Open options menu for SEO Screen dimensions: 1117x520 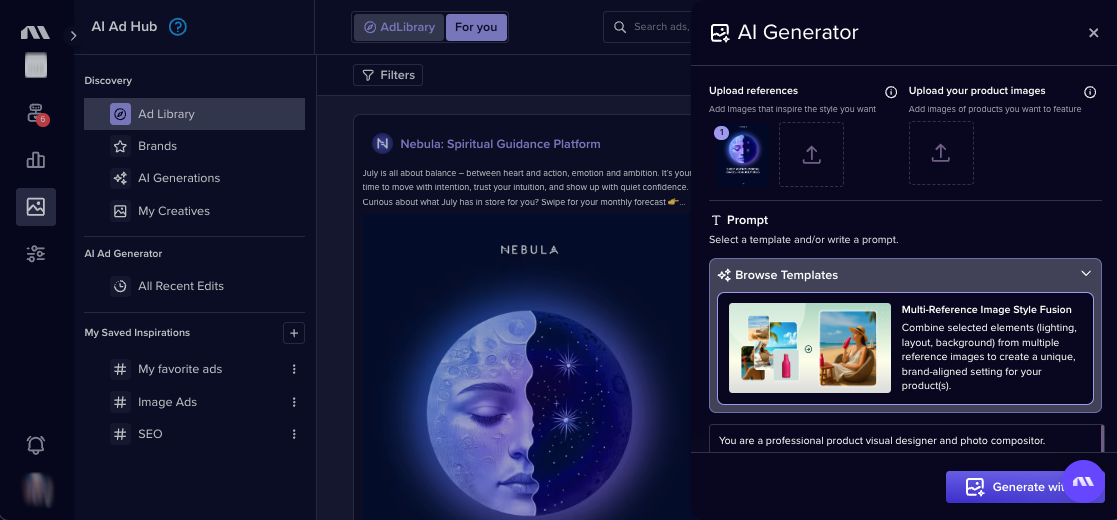click(x=293, y=434)
